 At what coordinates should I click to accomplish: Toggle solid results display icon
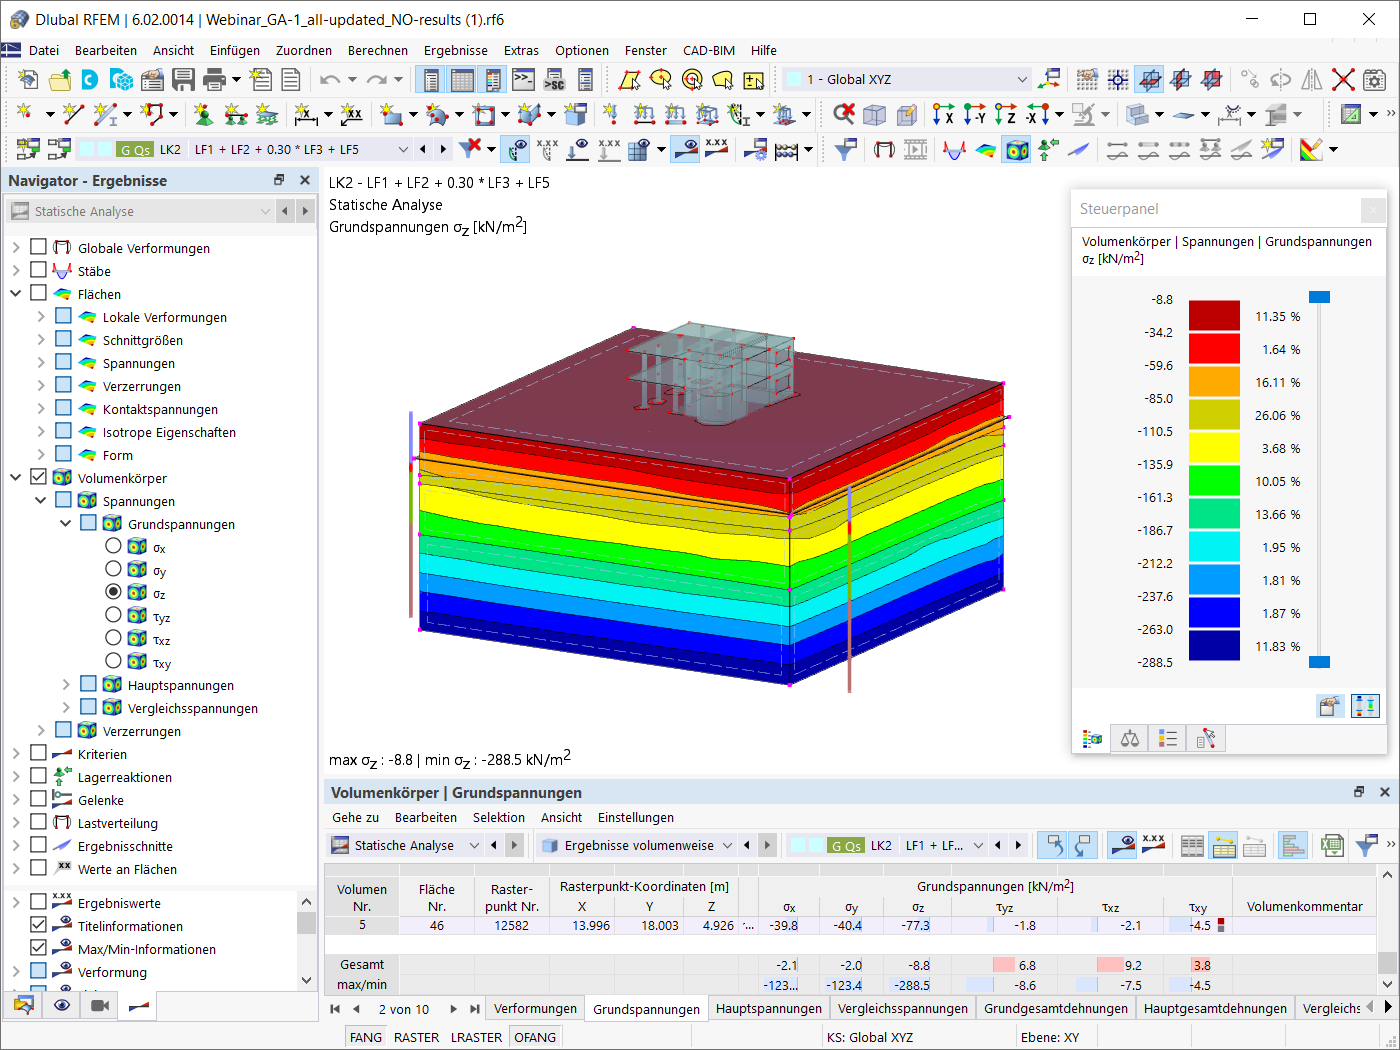click(x=1017, y=150)
